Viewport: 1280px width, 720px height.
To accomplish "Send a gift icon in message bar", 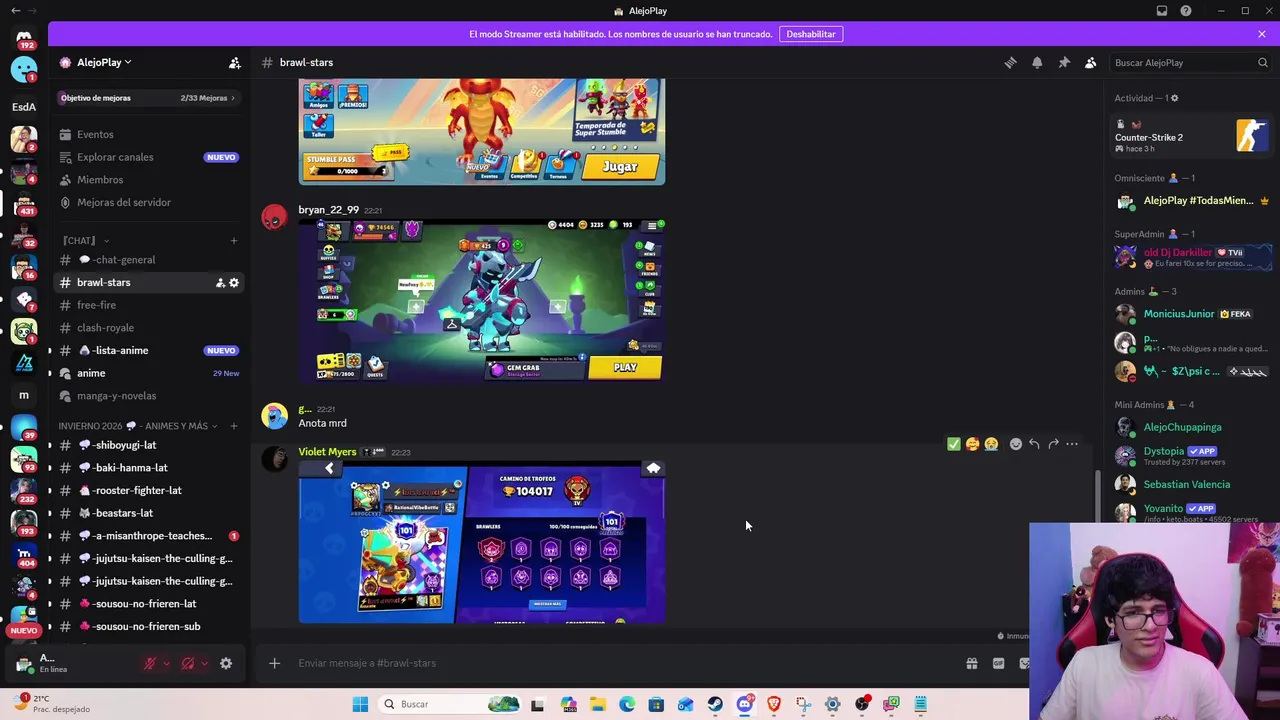I will click(x=971, y=663).
